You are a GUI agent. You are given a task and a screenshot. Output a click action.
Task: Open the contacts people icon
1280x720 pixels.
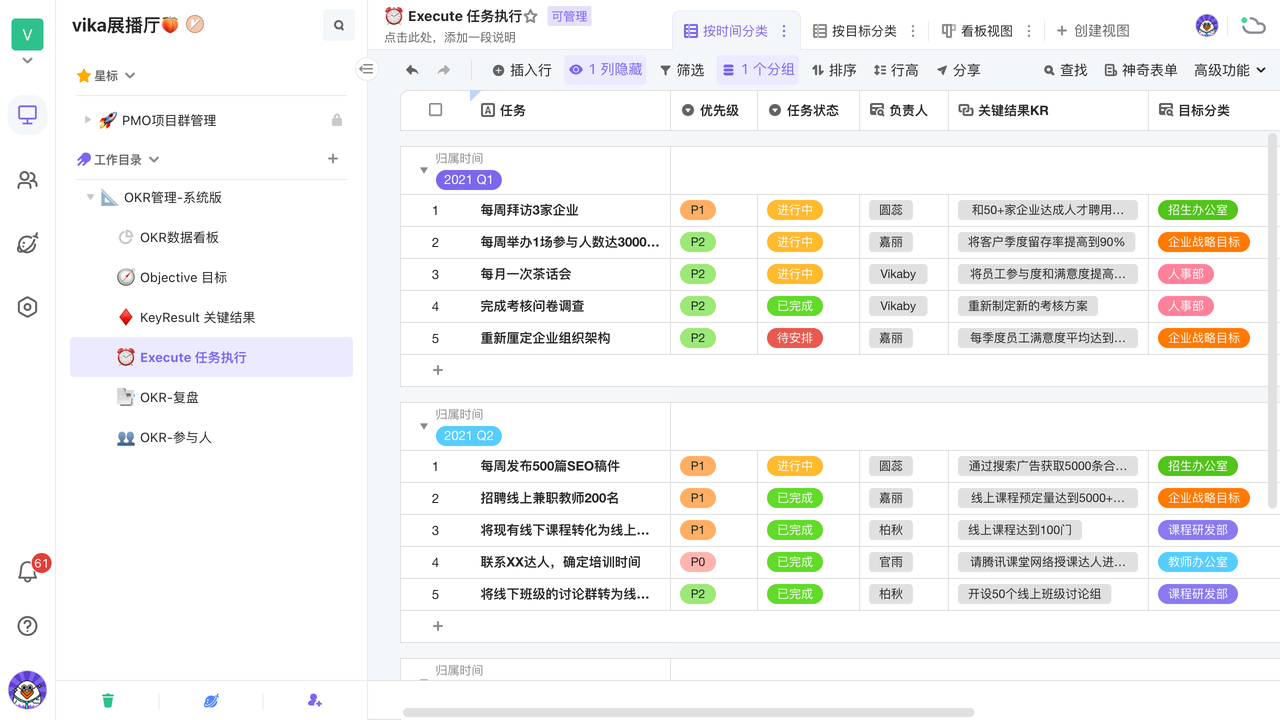coord(28,180)
